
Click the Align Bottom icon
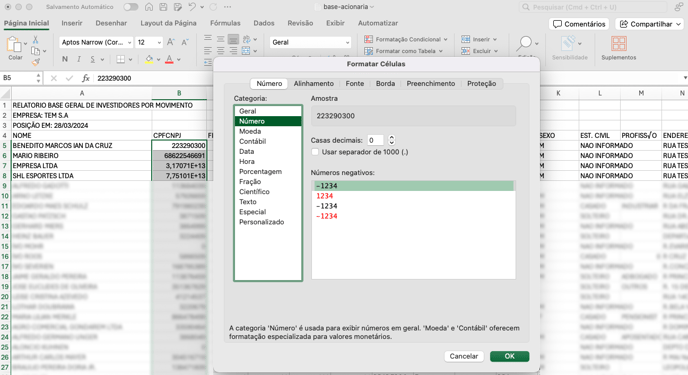[233, 39]
